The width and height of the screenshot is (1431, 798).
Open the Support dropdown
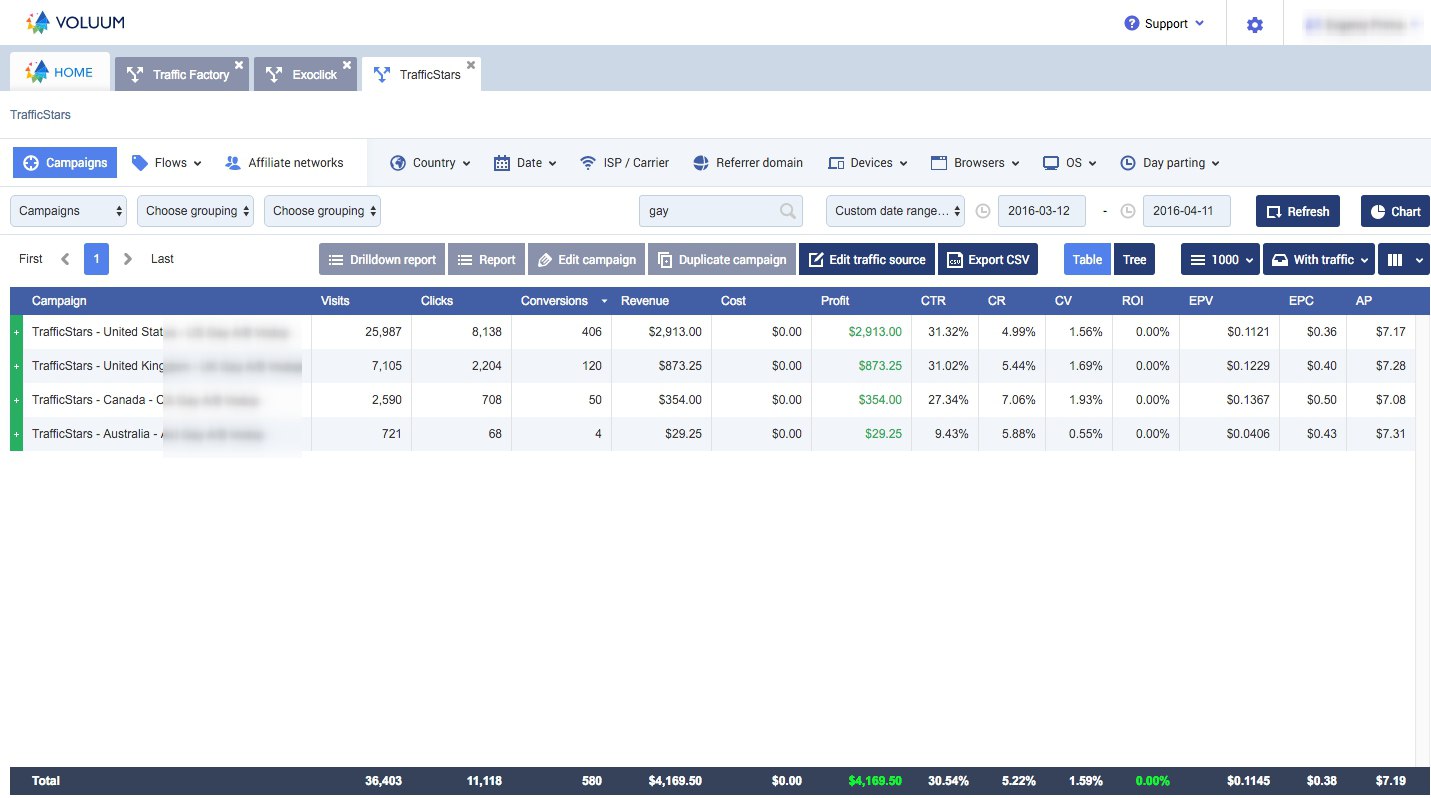(1164, 24)
